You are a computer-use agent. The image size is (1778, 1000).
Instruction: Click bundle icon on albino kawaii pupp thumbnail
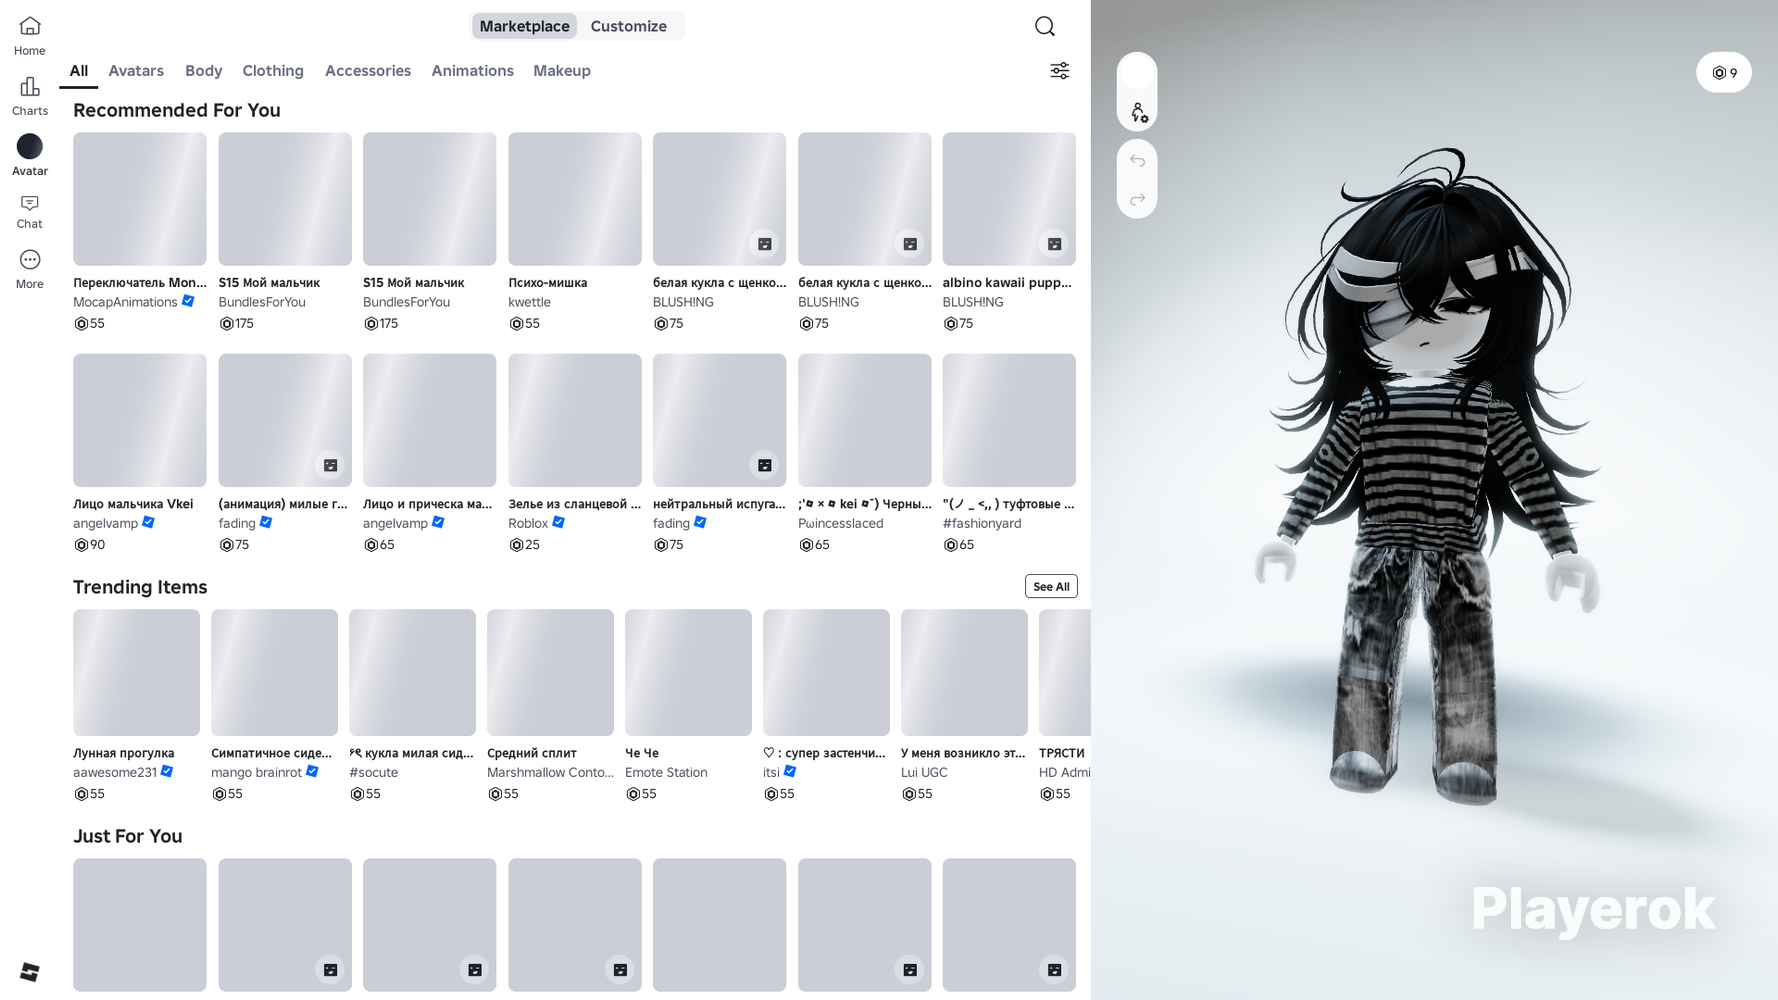coord(1054,244)
